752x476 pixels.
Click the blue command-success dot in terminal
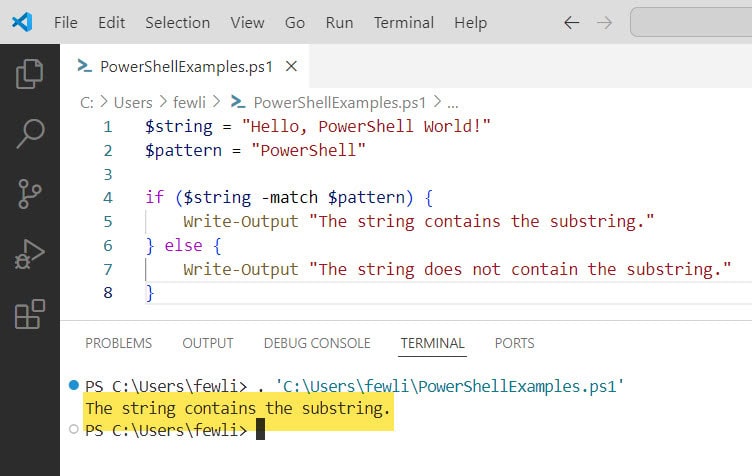click(x=73, y=385)
